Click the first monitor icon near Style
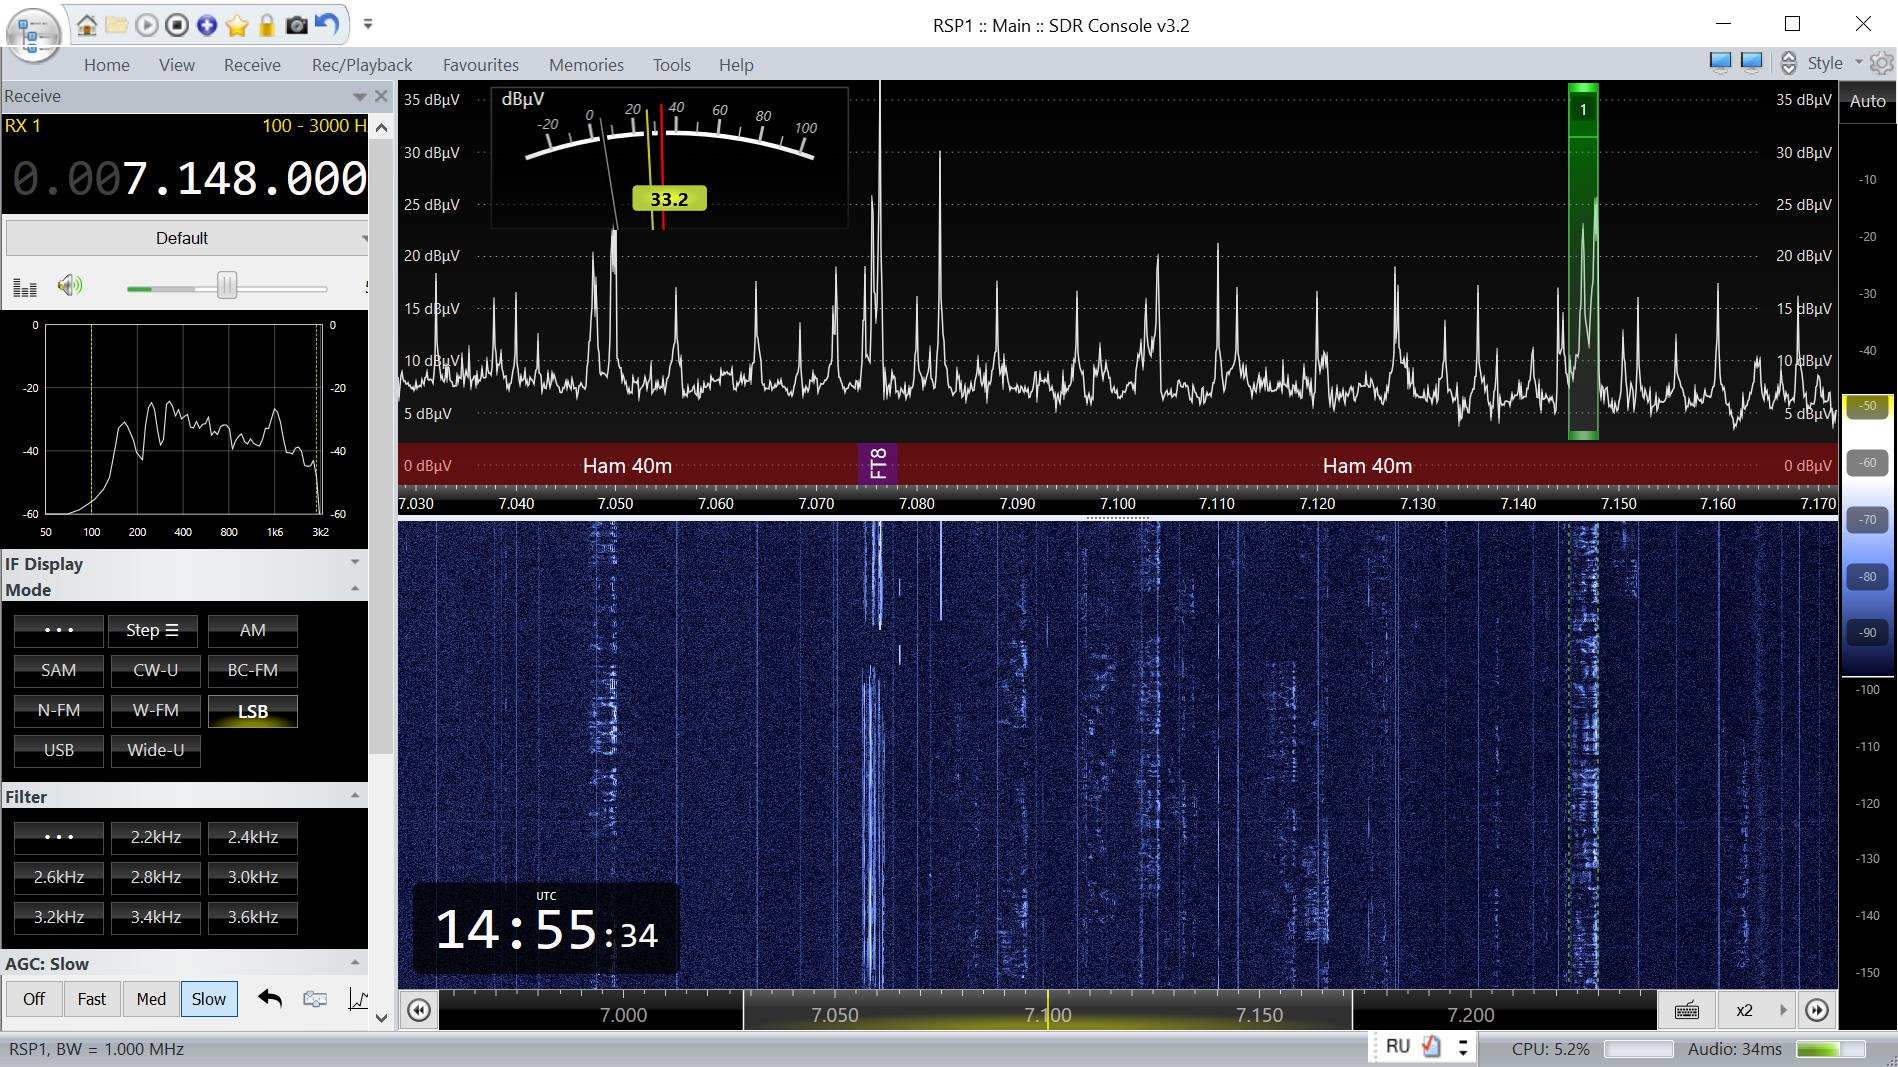The height and width of the screenshot is (1067, 1898). (1720, 62)
